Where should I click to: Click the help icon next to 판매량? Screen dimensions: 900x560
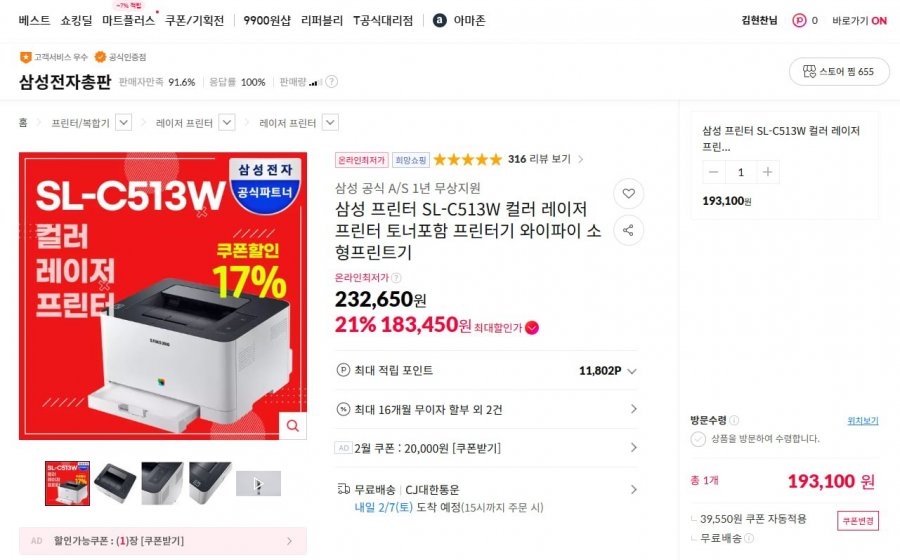(x=331, y=82)
